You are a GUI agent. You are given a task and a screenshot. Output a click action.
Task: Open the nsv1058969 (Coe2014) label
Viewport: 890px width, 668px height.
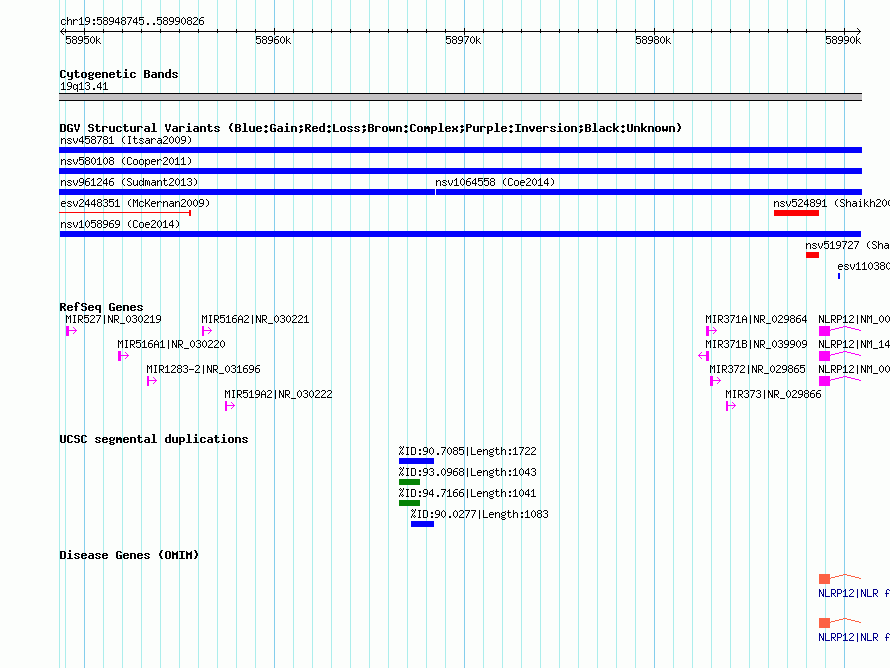120,224
